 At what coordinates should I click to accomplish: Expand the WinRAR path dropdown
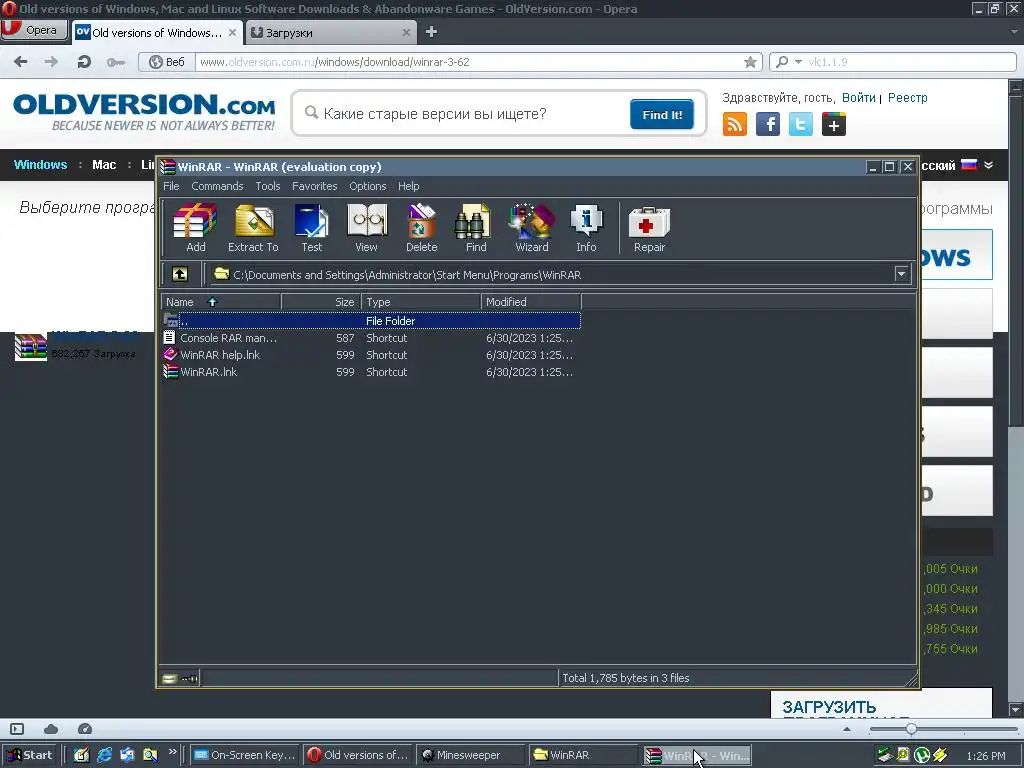(x=901, y=274)
